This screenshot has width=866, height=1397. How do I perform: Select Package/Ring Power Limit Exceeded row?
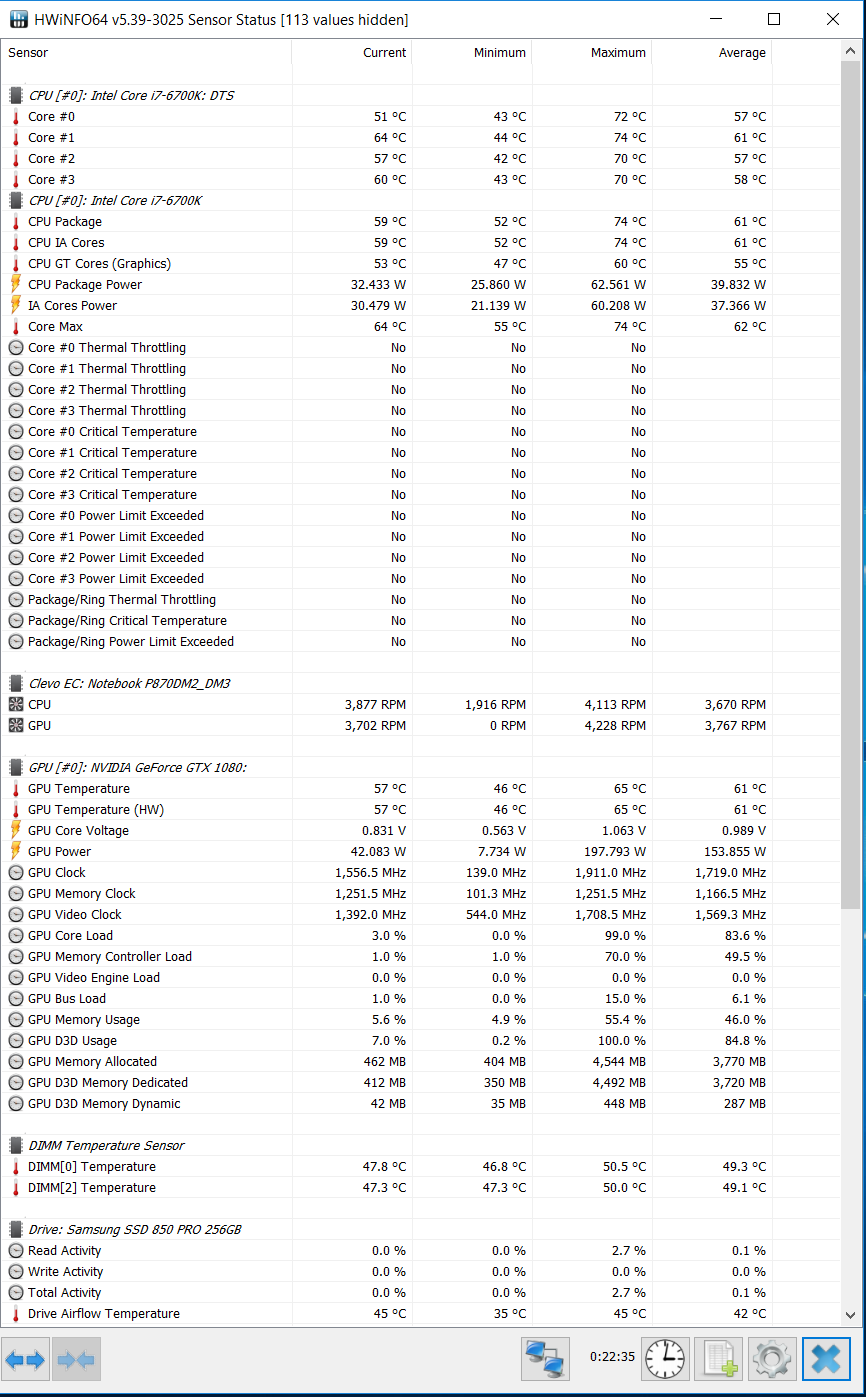tap(421, 642)
